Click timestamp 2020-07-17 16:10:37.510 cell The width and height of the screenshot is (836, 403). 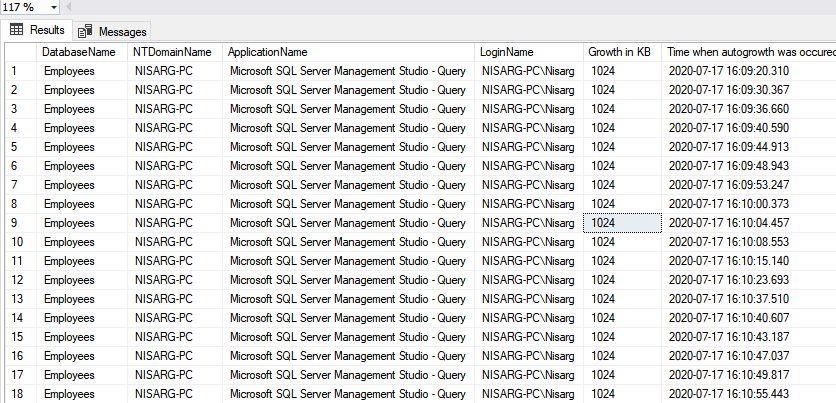tap(728, 299)
